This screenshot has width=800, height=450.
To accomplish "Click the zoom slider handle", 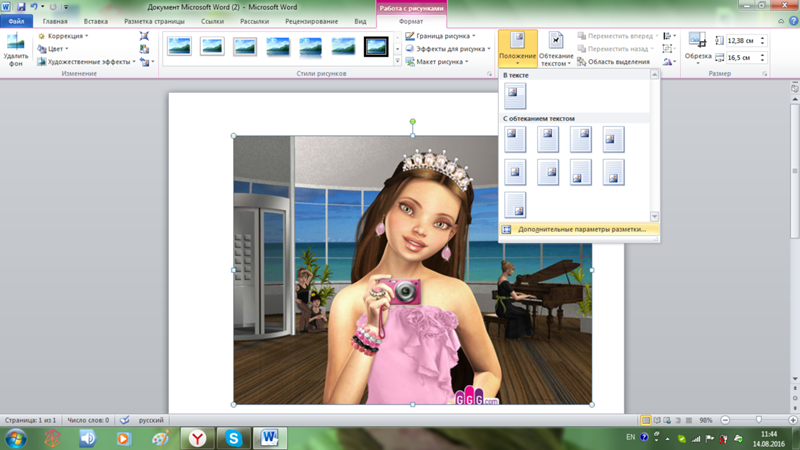I will pyautogui.click(x=759, y=420).
